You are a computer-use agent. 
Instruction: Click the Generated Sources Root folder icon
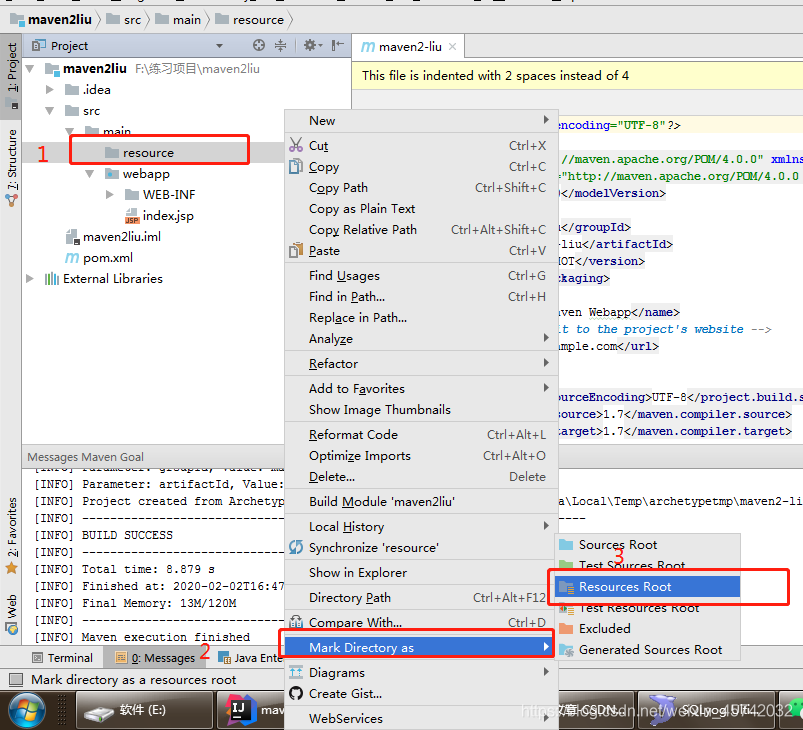[x=566, y=650]
